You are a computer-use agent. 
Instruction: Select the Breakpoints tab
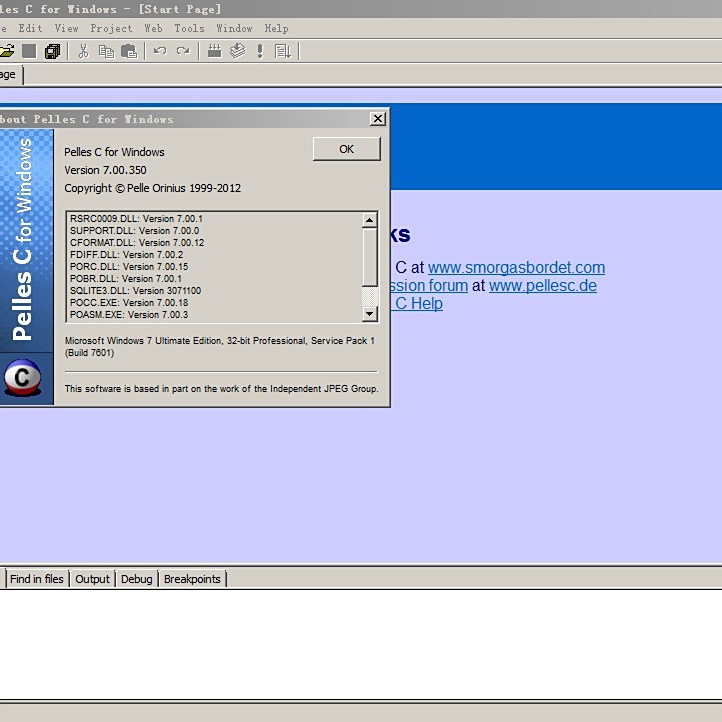tap(192, 579)
